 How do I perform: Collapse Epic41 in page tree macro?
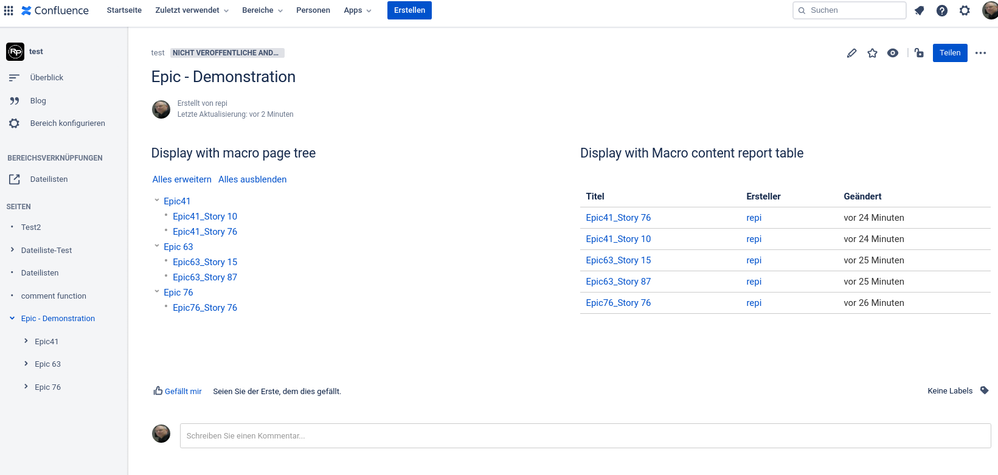(157, 201)
